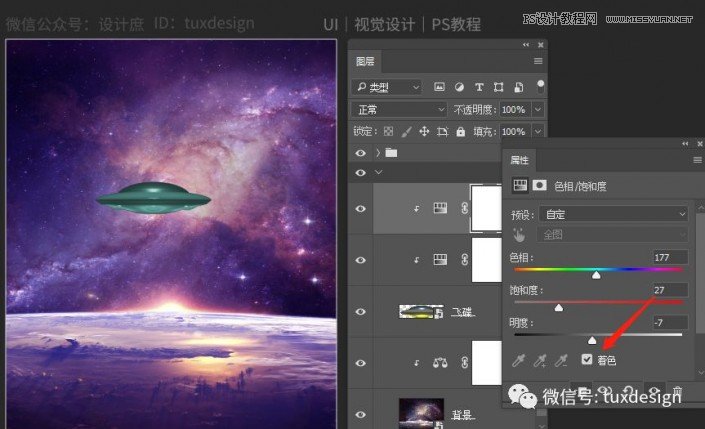The height and width of the screenshot is (429, 705).
Task: Select the 背景 layer name
Action: (463, 415)
